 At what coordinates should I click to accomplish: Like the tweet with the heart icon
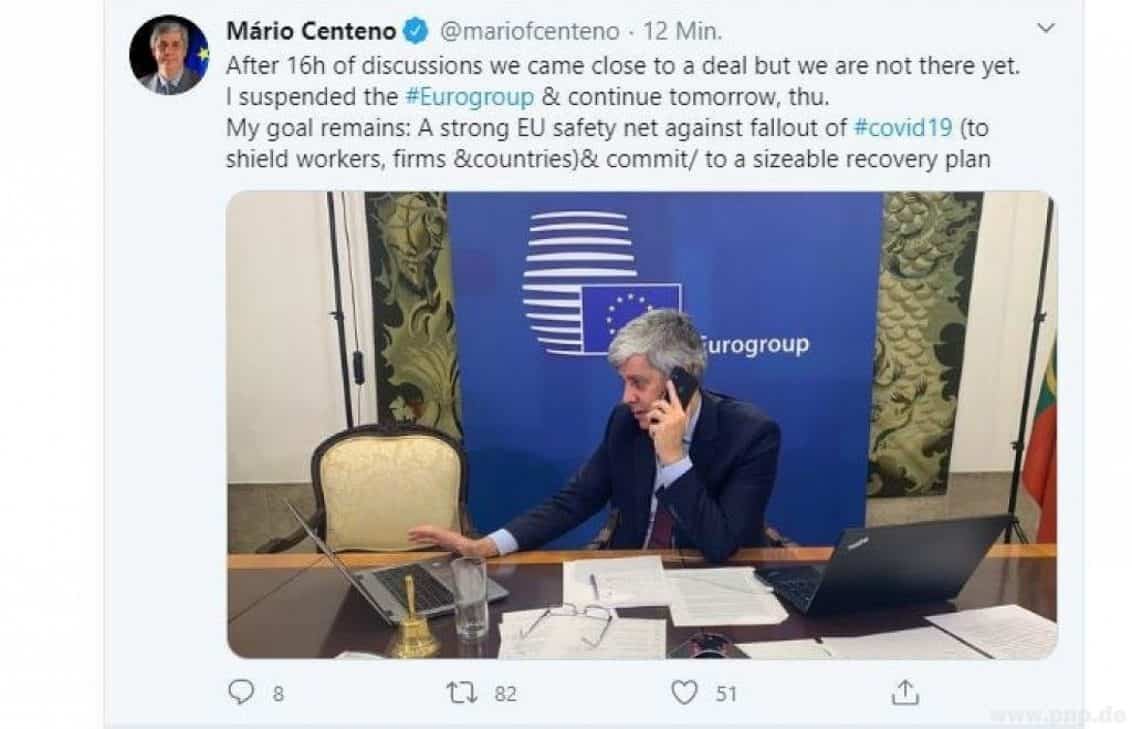[x=684, y=692]
